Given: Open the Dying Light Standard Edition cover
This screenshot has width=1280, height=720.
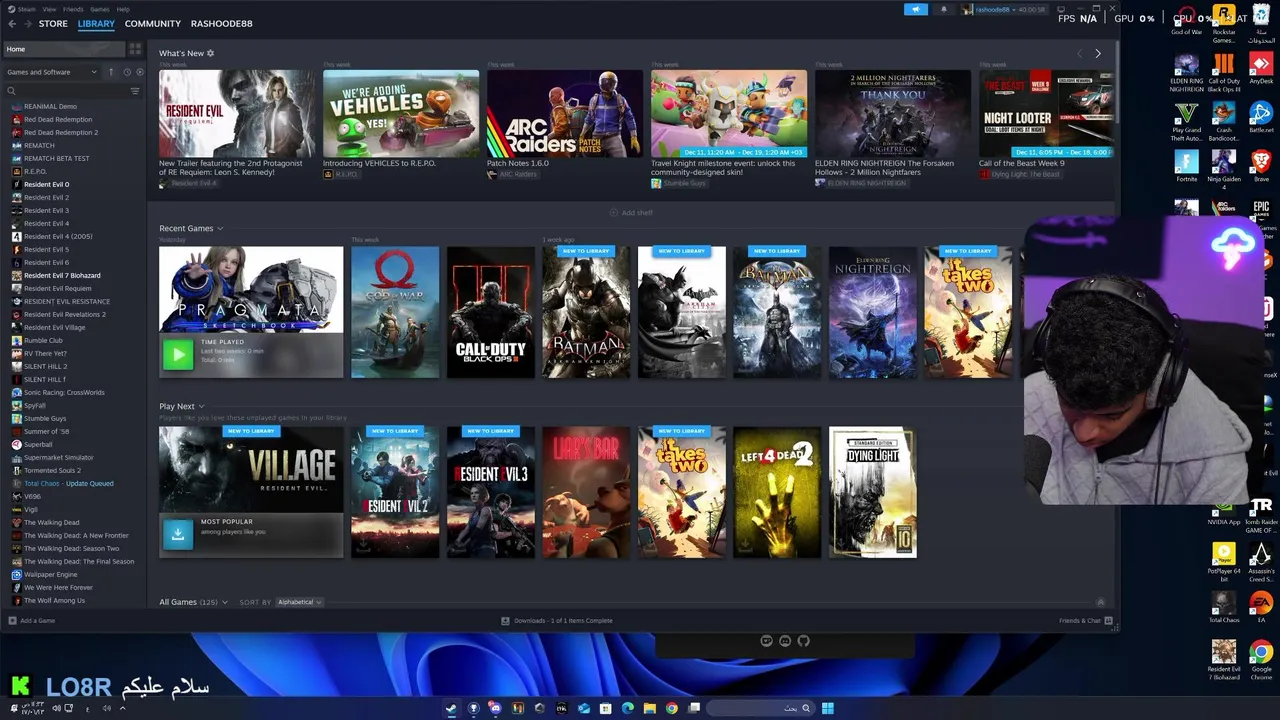Looking at the screenshot, I should pyautogui.click(x=872, y=493).
